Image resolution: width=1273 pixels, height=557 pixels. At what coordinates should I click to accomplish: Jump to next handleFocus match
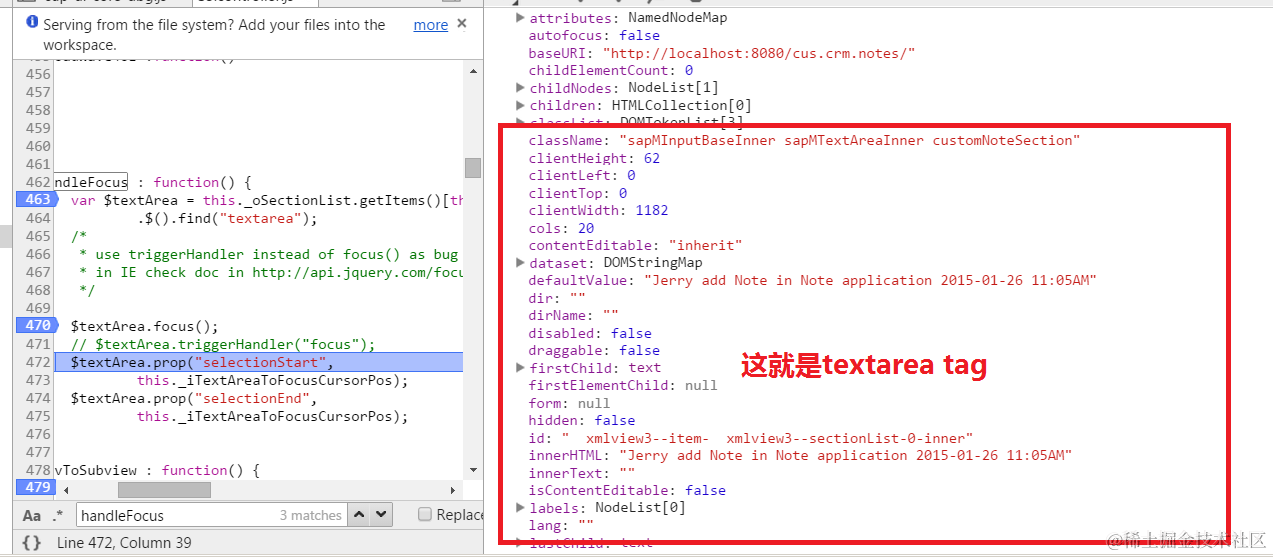(x=381, y=515)
